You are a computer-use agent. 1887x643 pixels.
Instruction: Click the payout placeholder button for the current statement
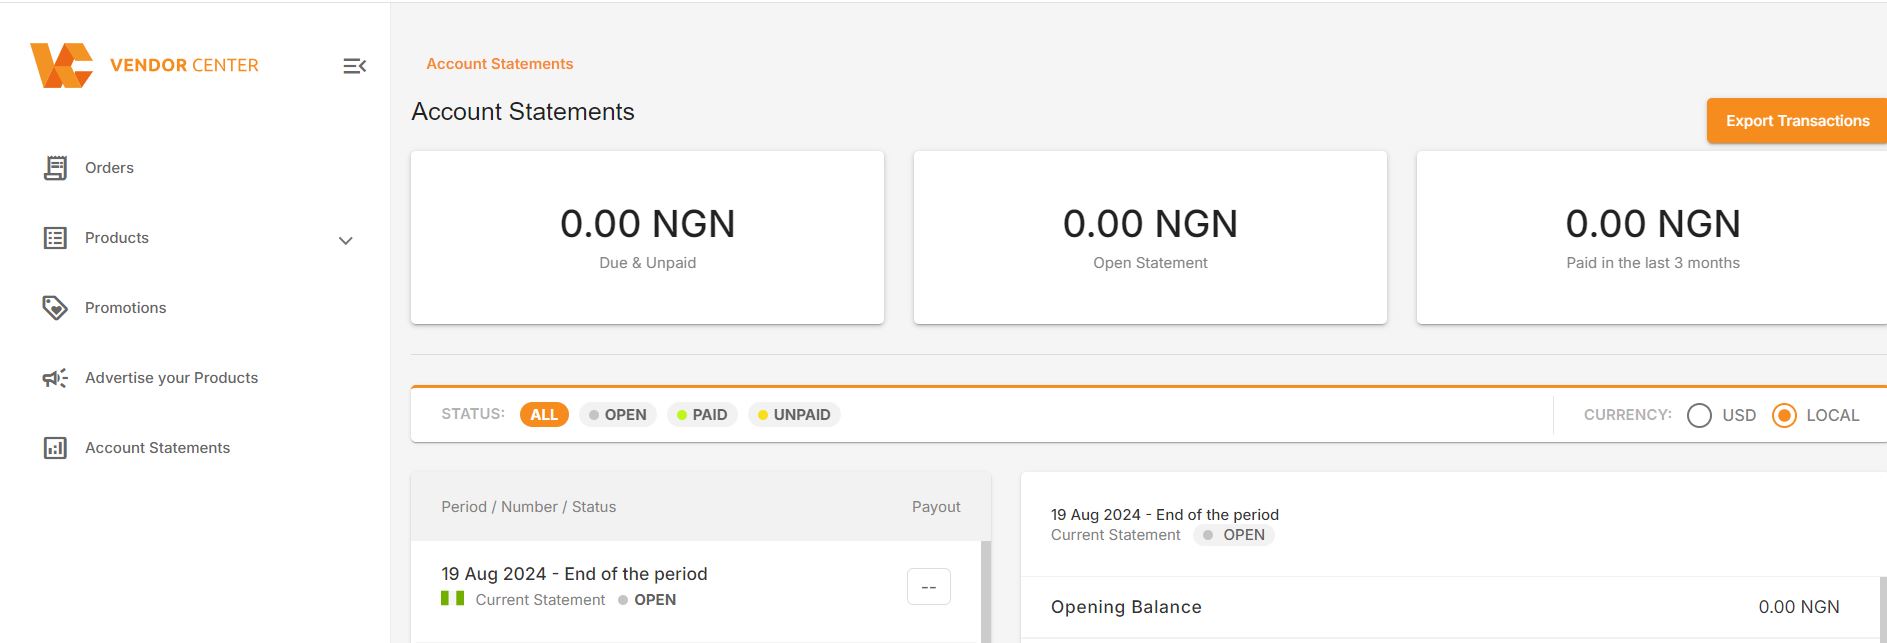click(x=928, y=586)
